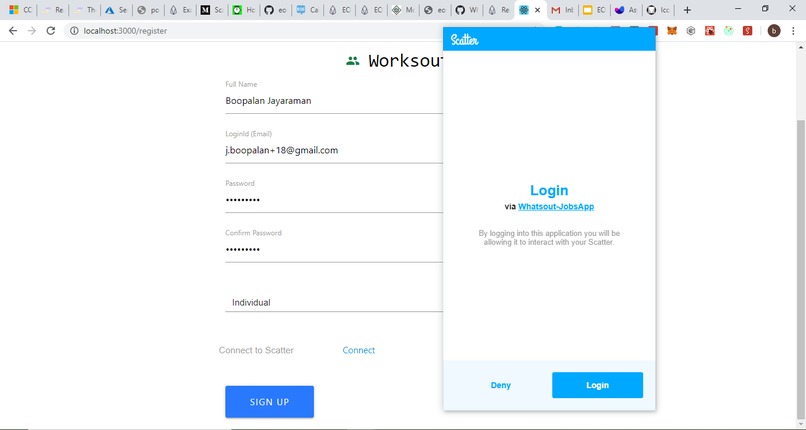Click the browser forward arrow

click(x=32, y=31)
